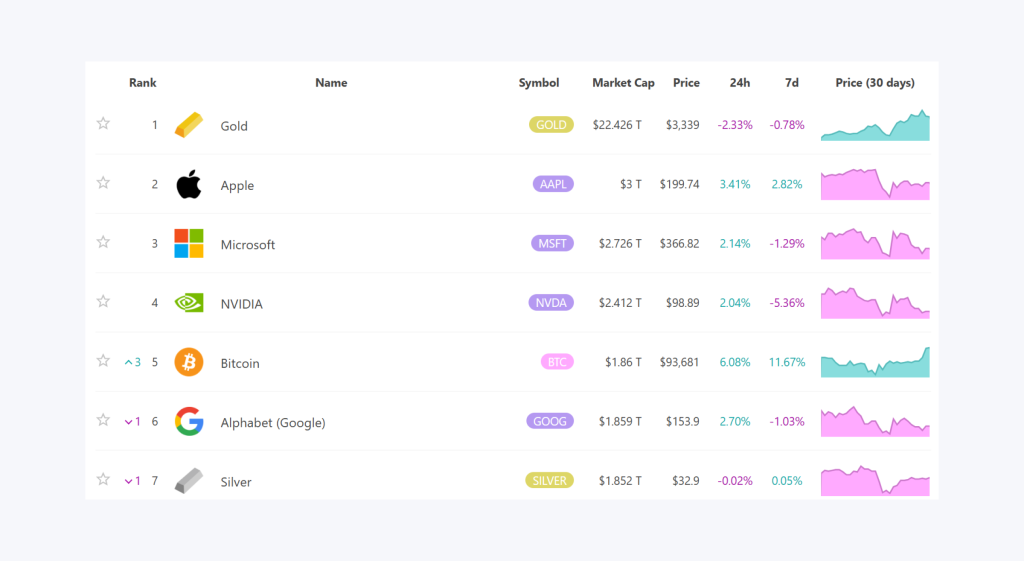The image size is (1024, 561).
Task: Click the Gold bar icon
Action: pyautogui.click(x=189, y=125)
